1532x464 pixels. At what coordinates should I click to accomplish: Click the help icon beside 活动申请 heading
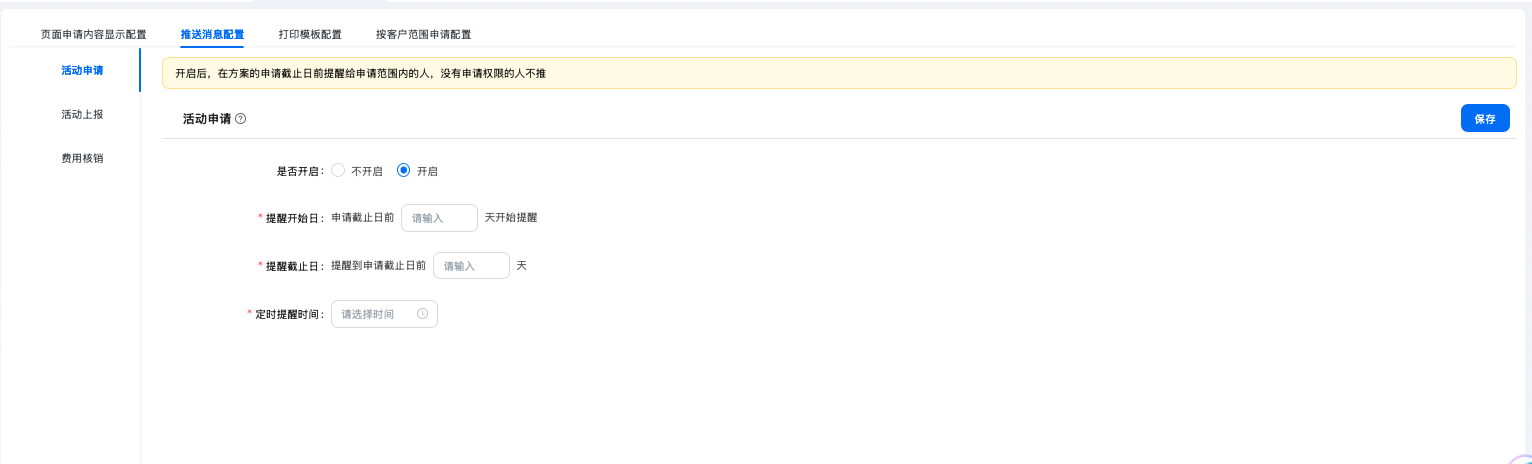coord(241,119)
